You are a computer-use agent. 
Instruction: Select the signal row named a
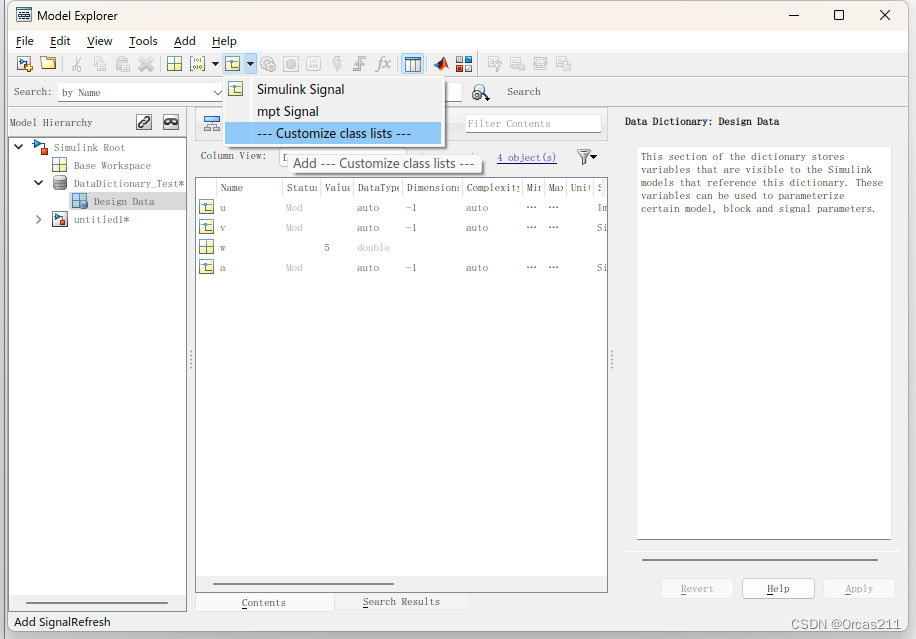point(402,268)
